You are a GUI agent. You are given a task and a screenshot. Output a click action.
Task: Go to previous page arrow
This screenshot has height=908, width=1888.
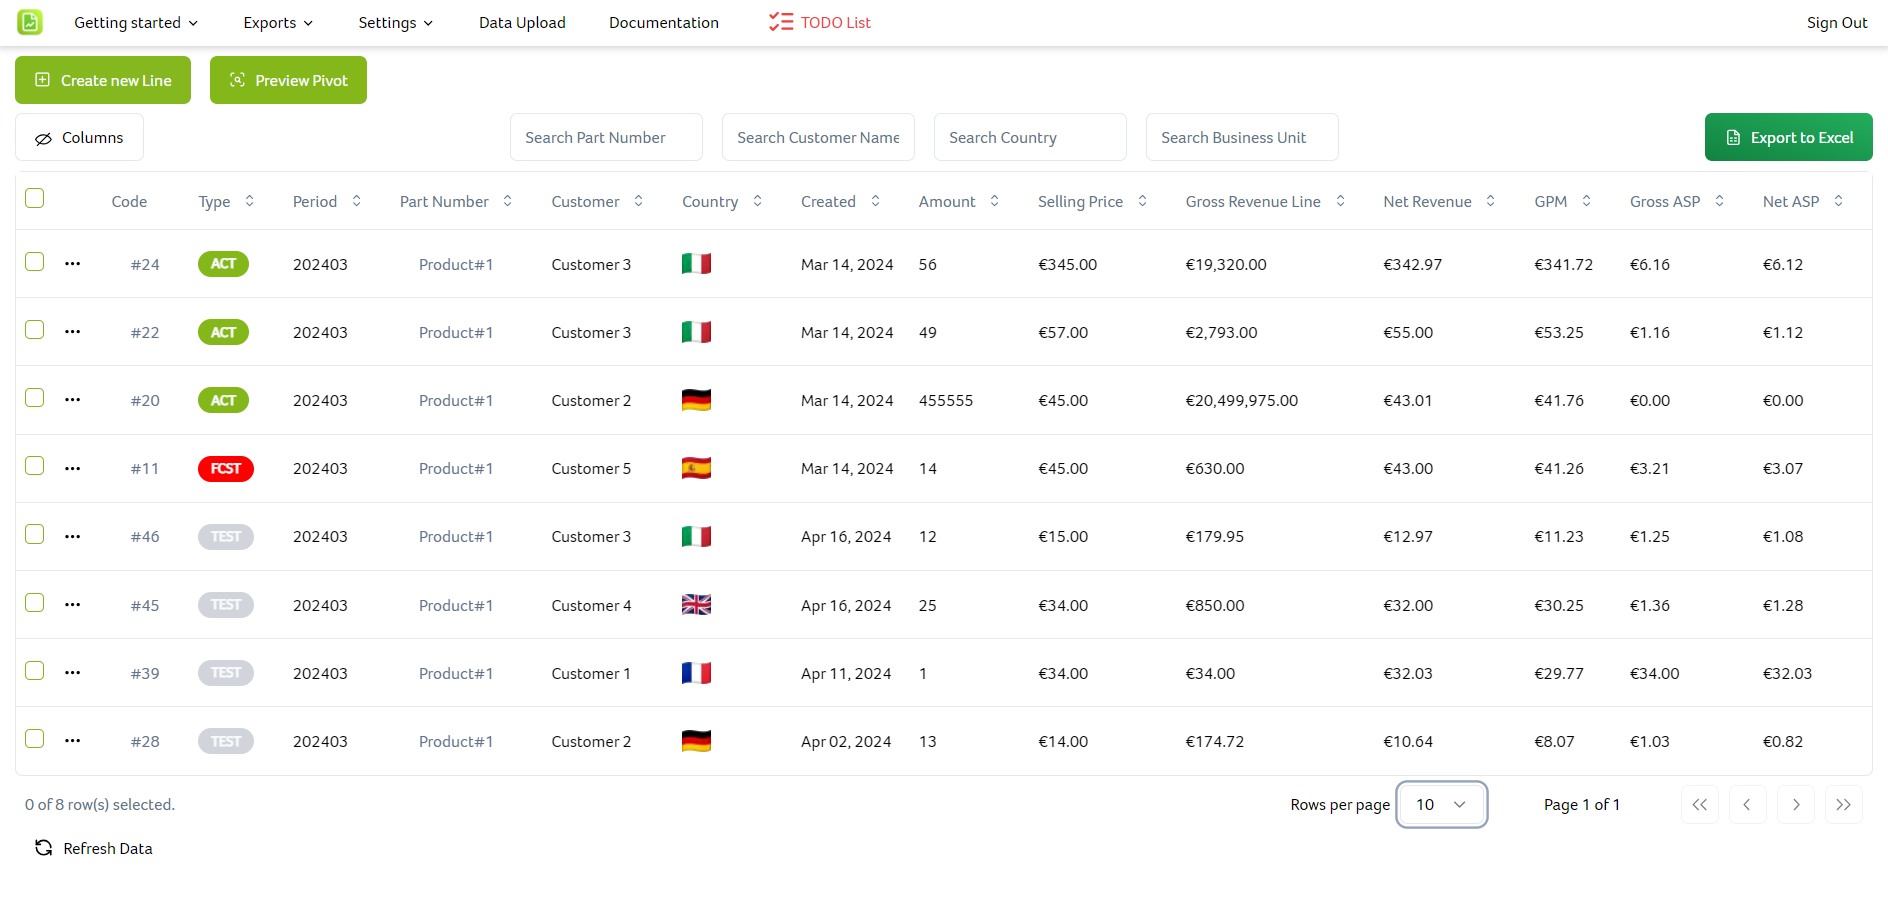pos(1747,805)
